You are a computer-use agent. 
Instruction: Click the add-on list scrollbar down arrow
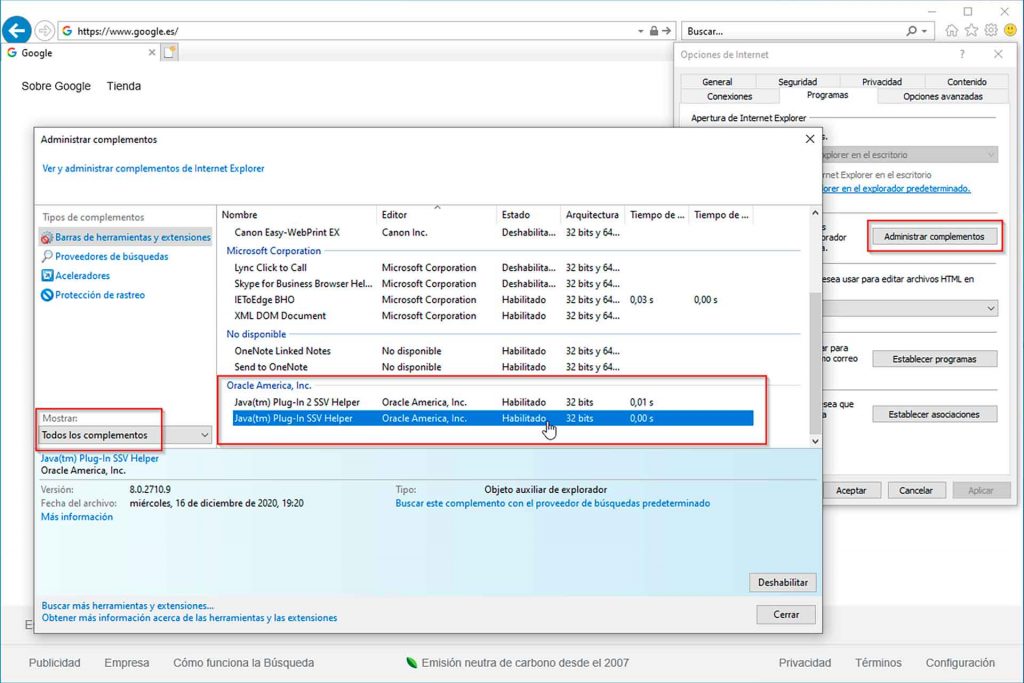click(815, 441)
